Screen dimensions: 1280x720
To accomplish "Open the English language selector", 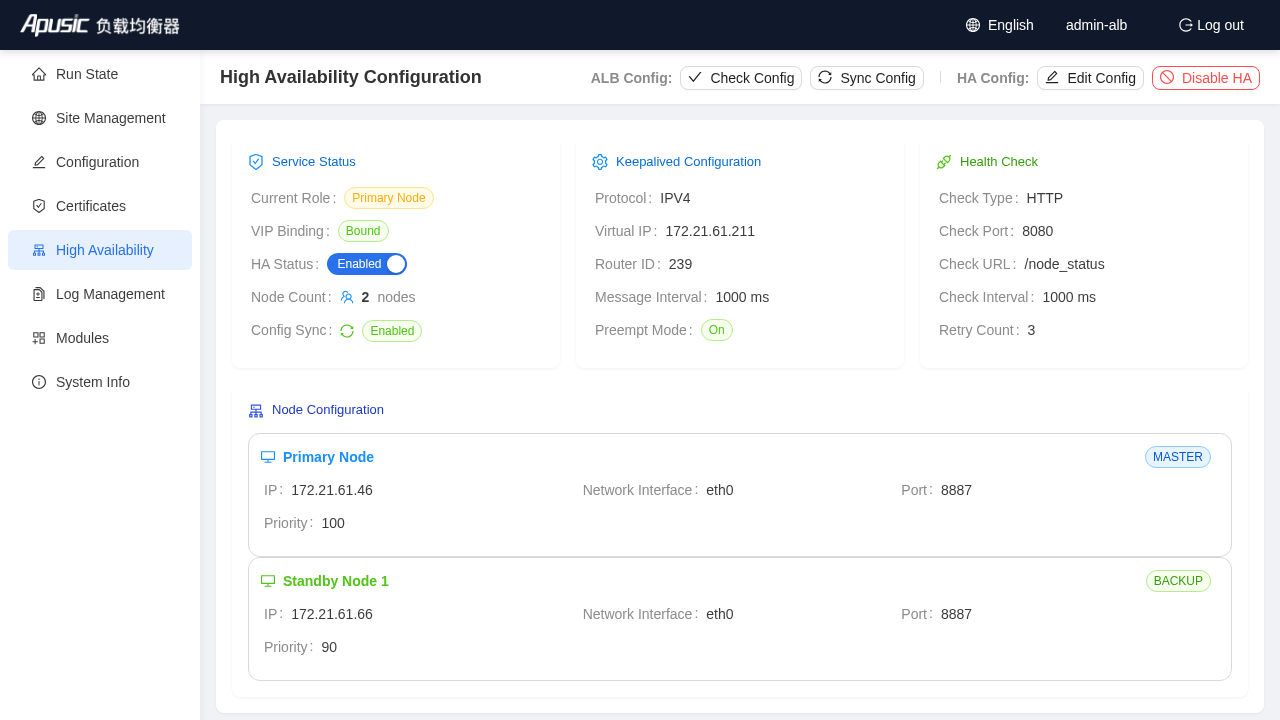I will pos(1000,25).
